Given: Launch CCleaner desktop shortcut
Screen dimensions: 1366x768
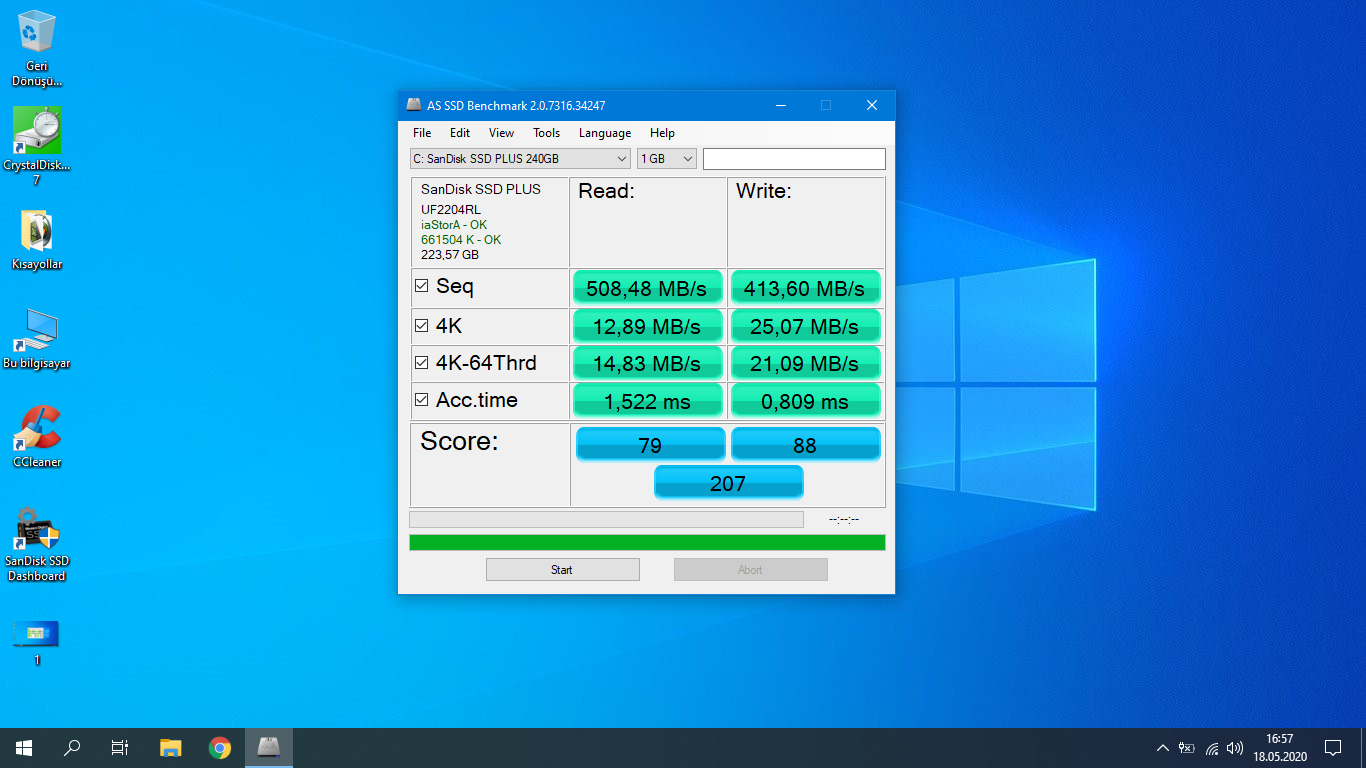Looking at the screenshot, I should pos(37,437).
